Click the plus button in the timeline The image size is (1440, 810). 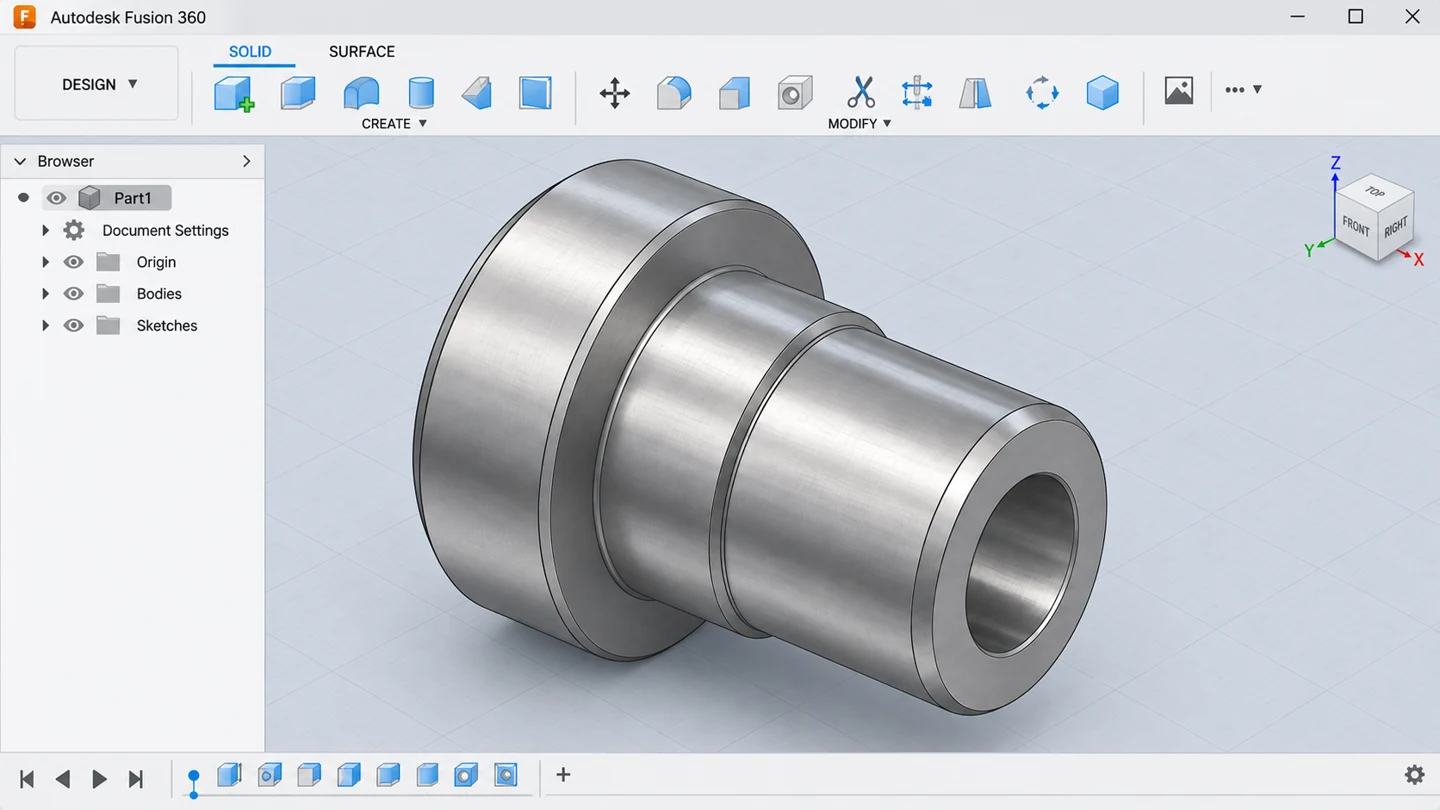(x=563, y=774)
